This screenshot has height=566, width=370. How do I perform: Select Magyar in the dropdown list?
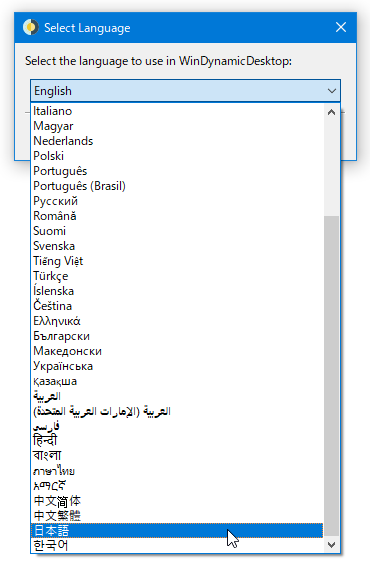tap(177, 126)
